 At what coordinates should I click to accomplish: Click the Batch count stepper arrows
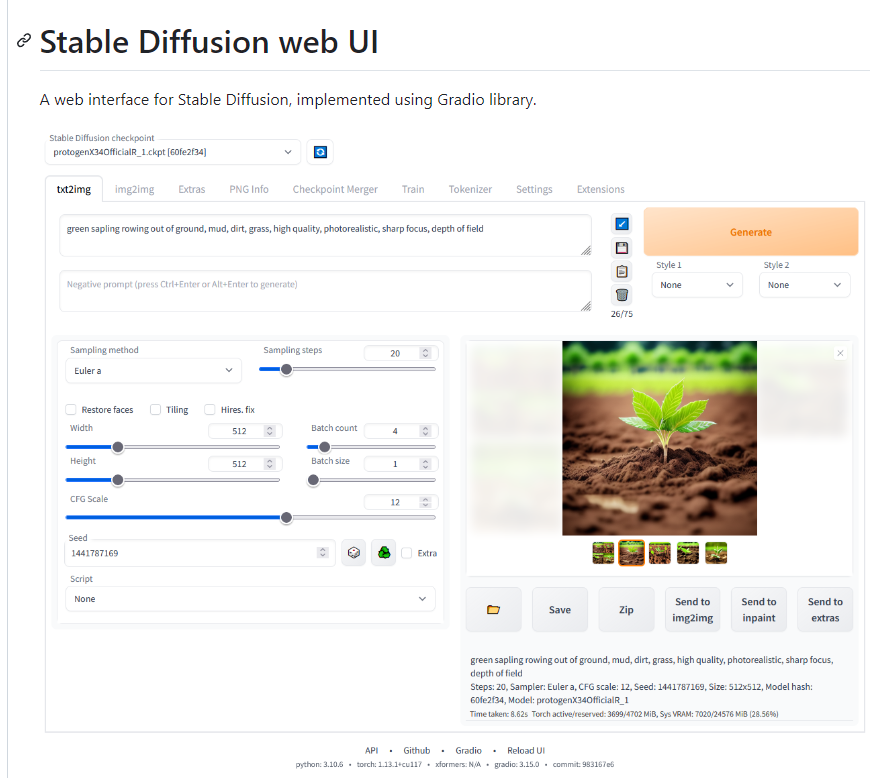[x=425, y=431]
